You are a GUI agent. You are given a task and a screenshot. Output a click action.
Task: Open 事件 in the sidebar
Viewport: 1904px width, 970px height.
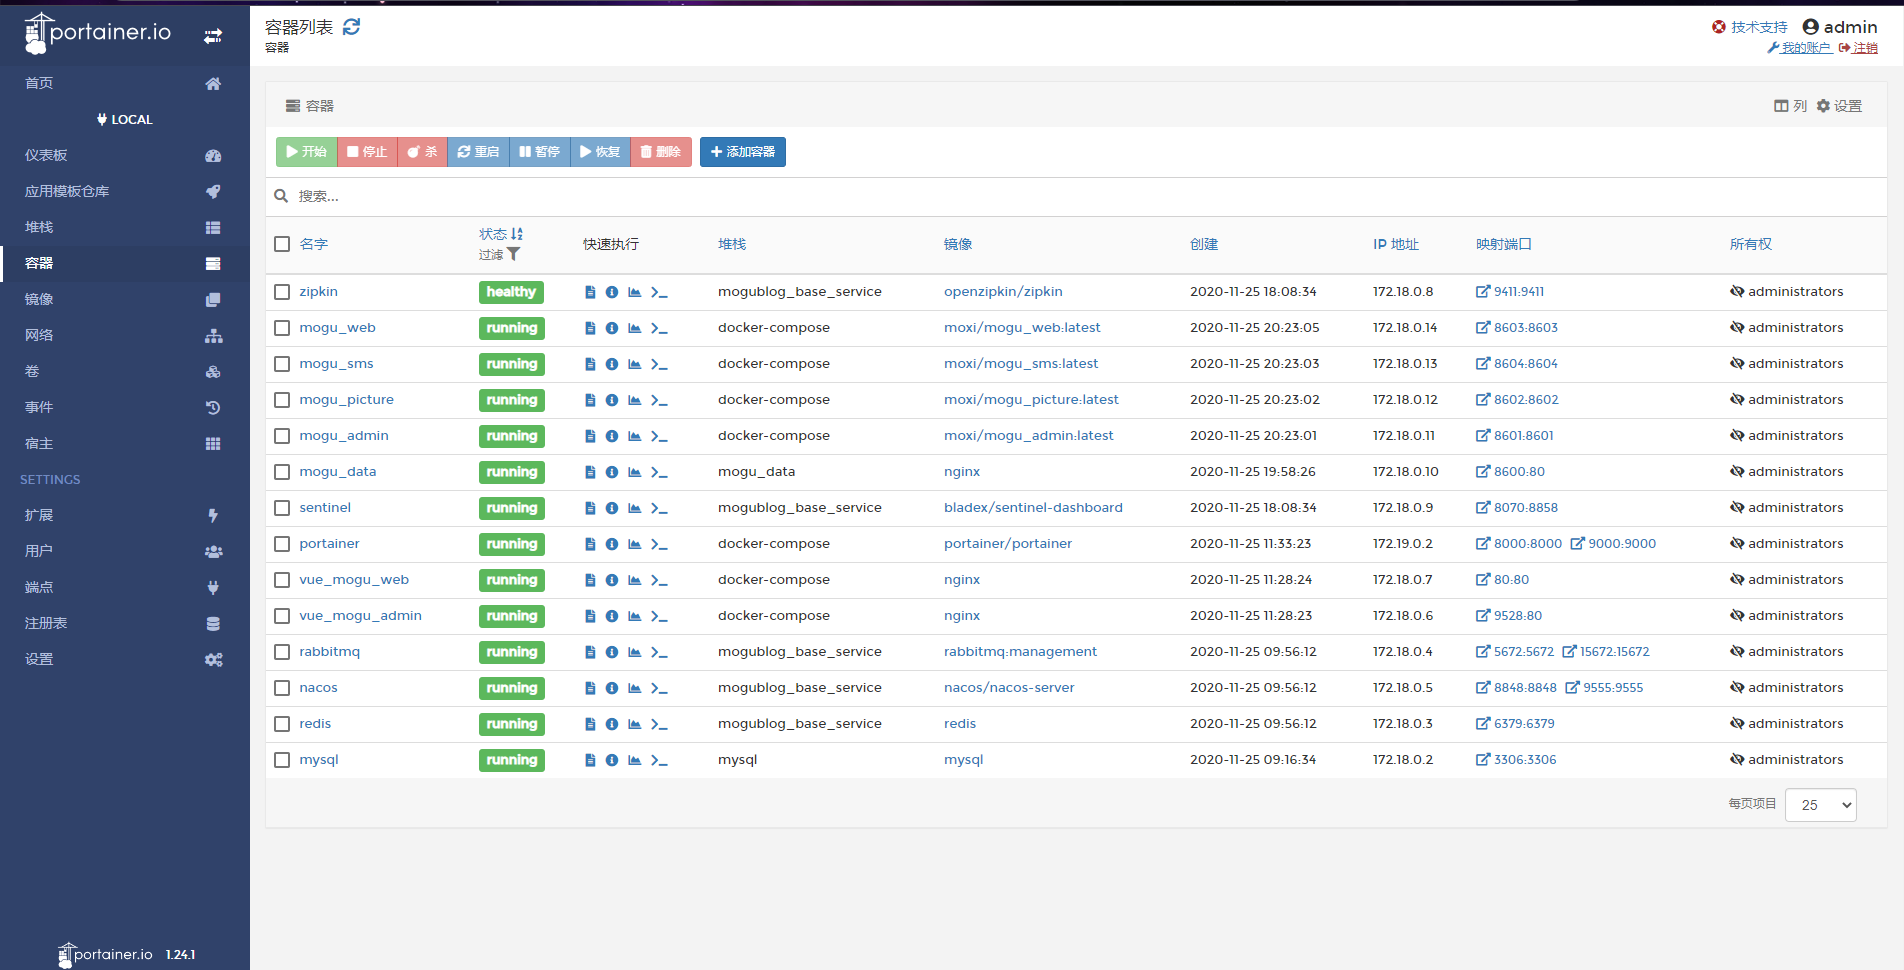tap(124, 407)
